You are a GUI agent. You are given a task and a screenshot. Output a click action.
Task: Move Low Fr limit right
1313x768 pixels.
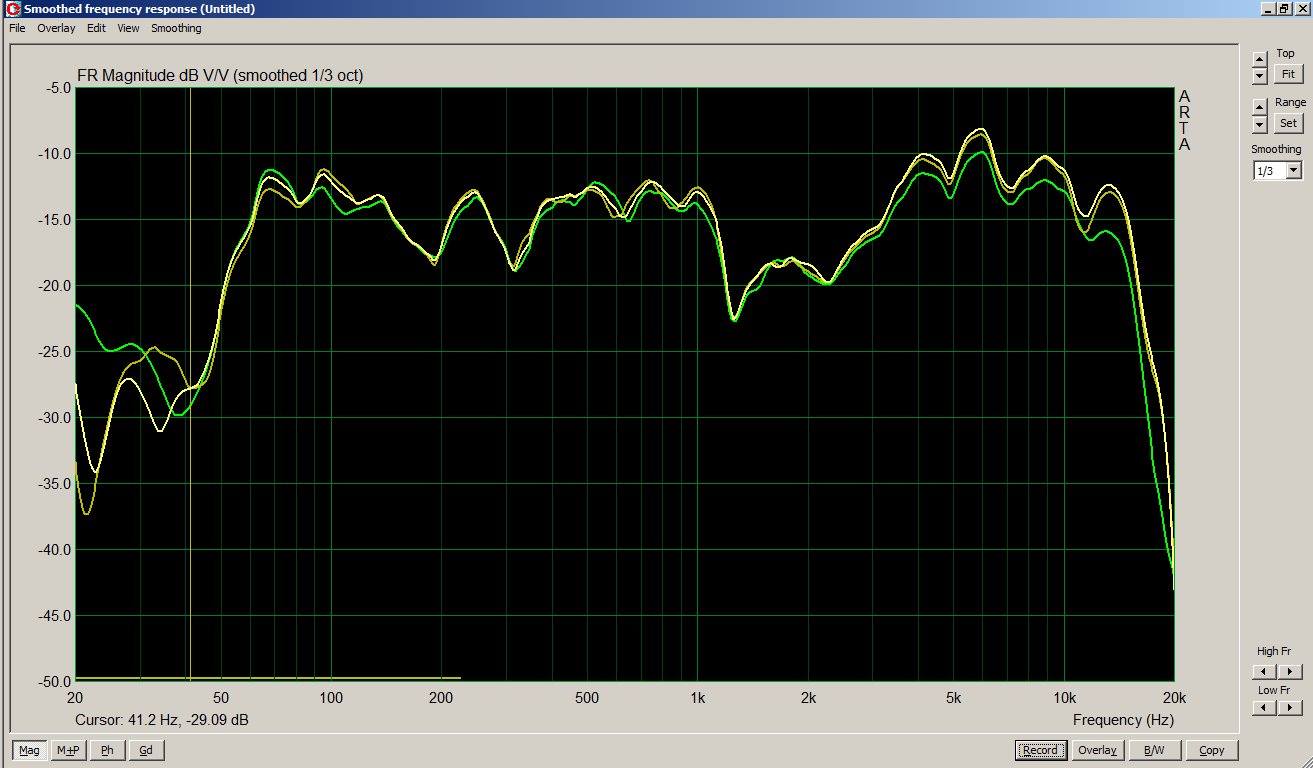(1290, 708)
